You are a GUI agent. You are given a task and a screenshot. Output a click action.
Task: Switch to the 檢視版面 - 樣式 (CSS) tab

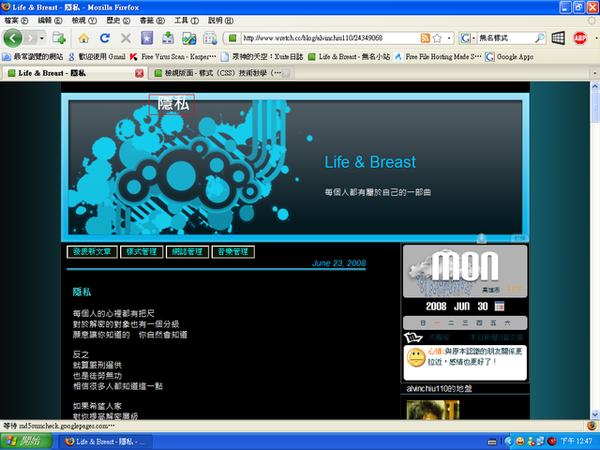(223, 73)
